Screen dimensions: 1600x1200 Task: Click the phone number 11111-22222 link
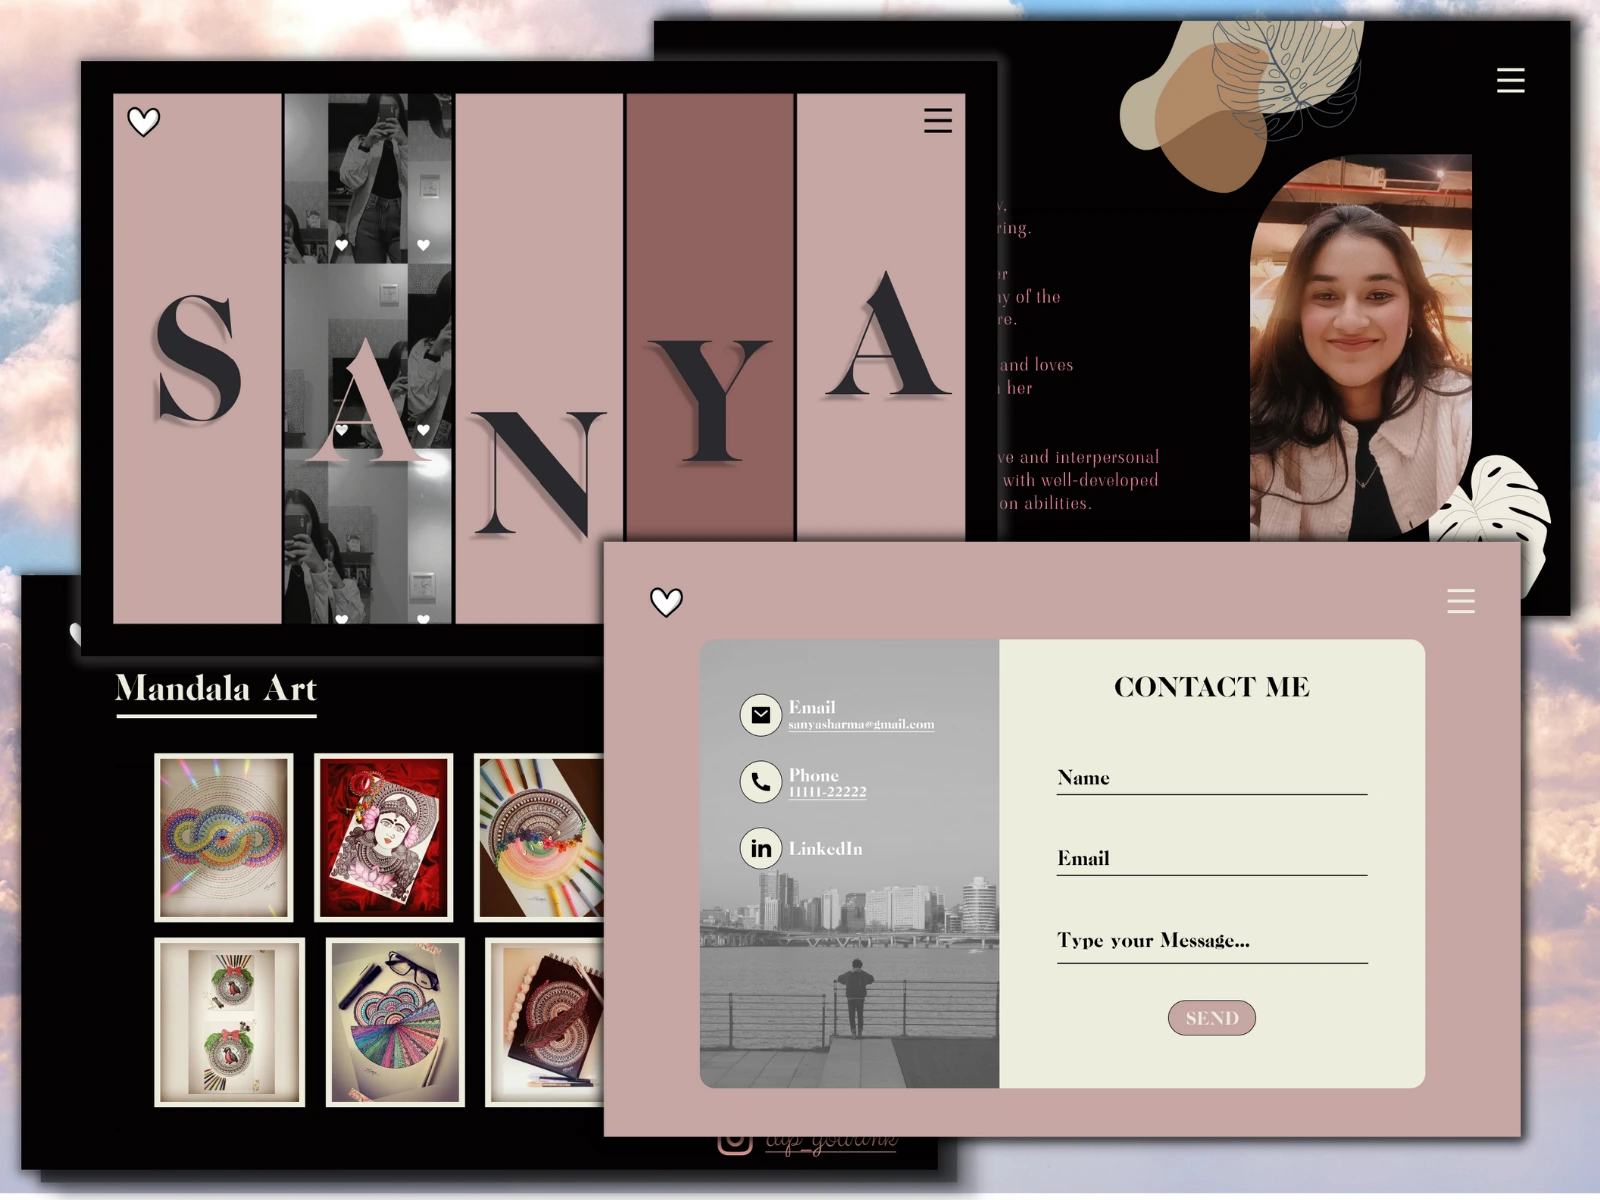827,792
